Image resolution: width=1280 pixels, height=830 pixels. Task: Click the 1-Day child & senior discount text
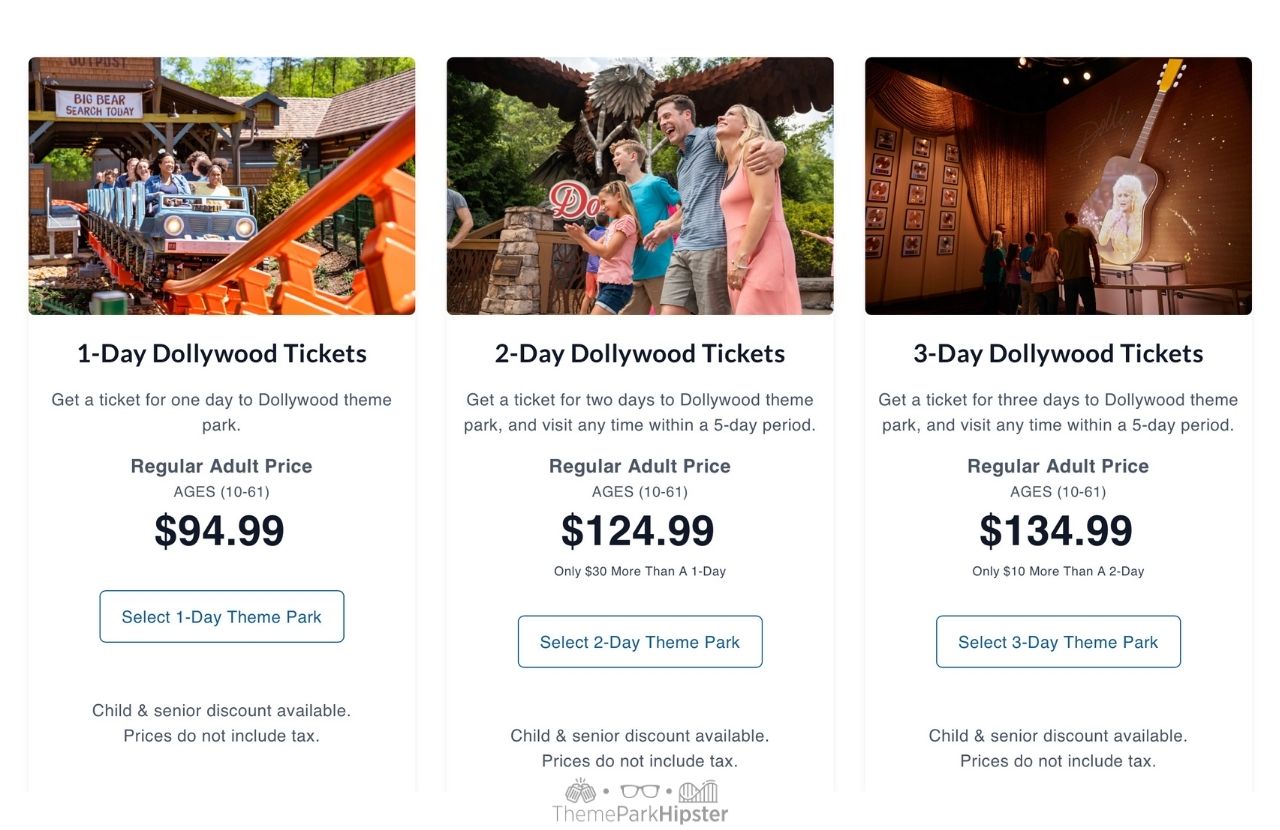[x=221, y=711]
